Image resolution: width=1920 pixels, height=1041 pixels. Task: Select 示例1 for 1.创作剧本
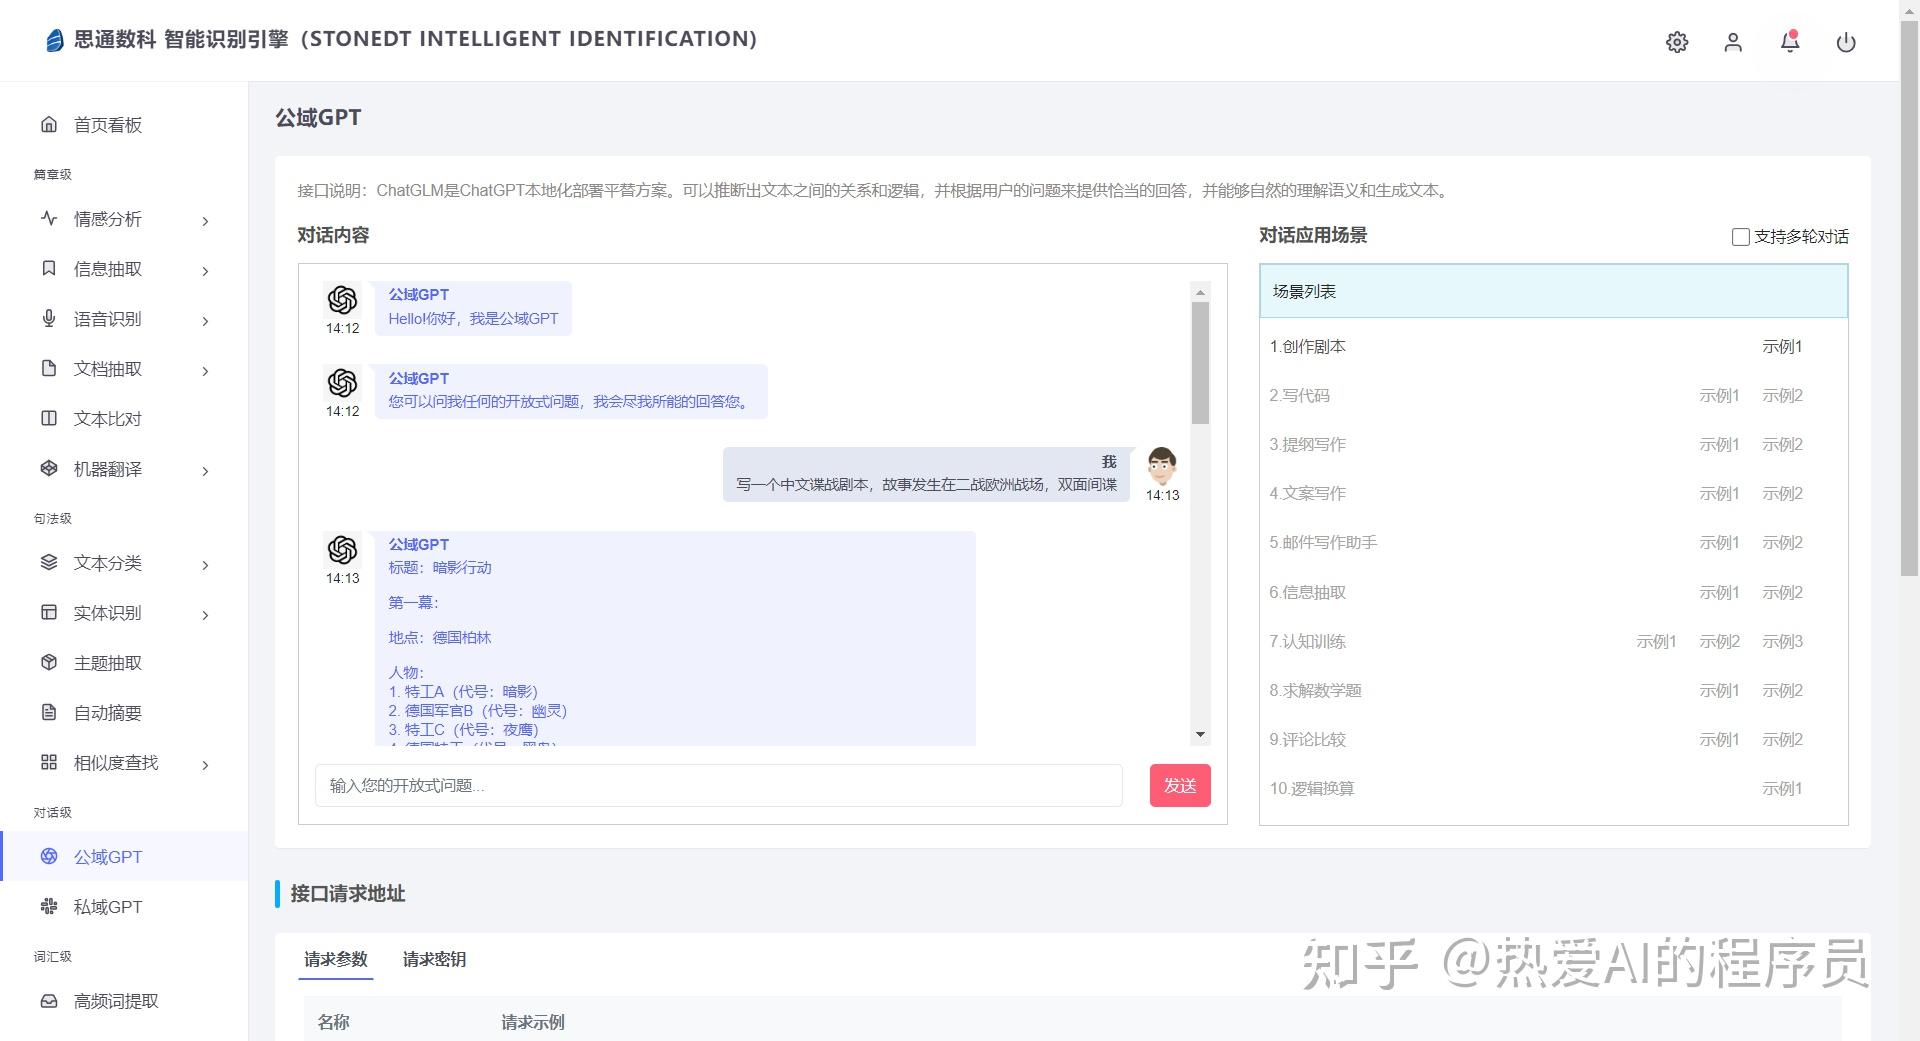(1782, 347)
